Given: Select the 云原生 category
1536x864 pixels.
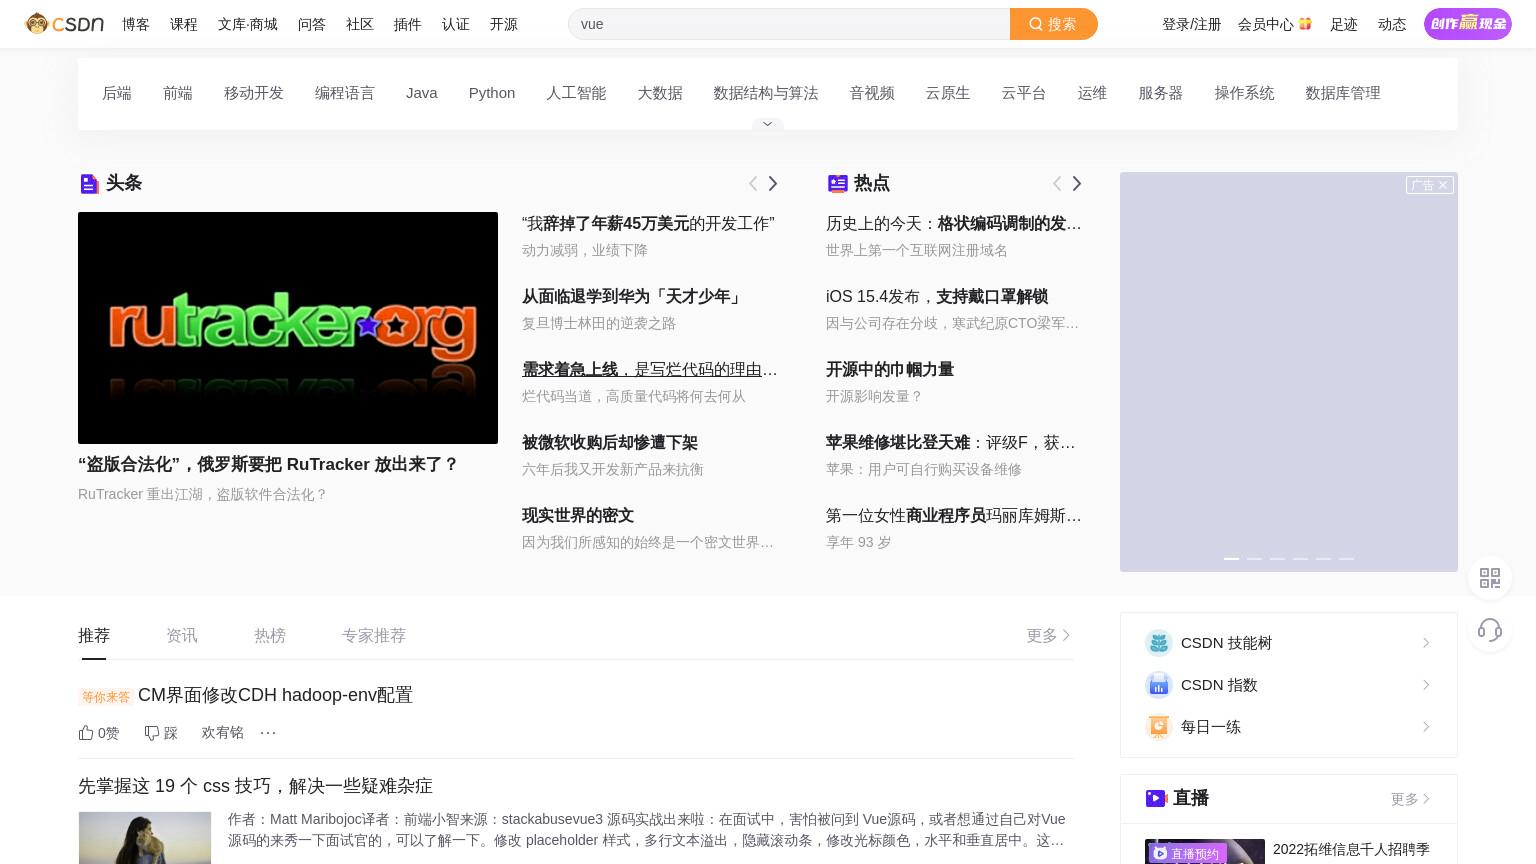Looking at the screenshot, I should (948, 93).
